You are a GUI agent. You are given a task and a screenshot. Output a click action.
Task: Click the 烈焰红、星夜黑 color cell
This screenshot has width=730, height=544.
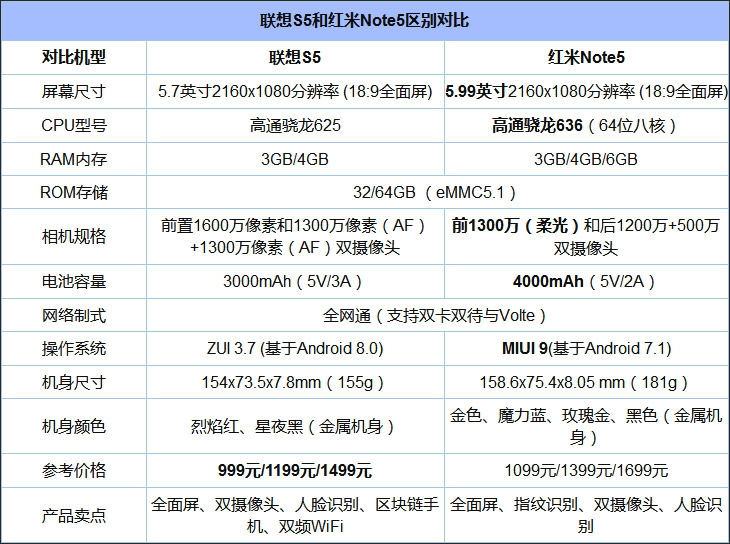tap(295, 426)
